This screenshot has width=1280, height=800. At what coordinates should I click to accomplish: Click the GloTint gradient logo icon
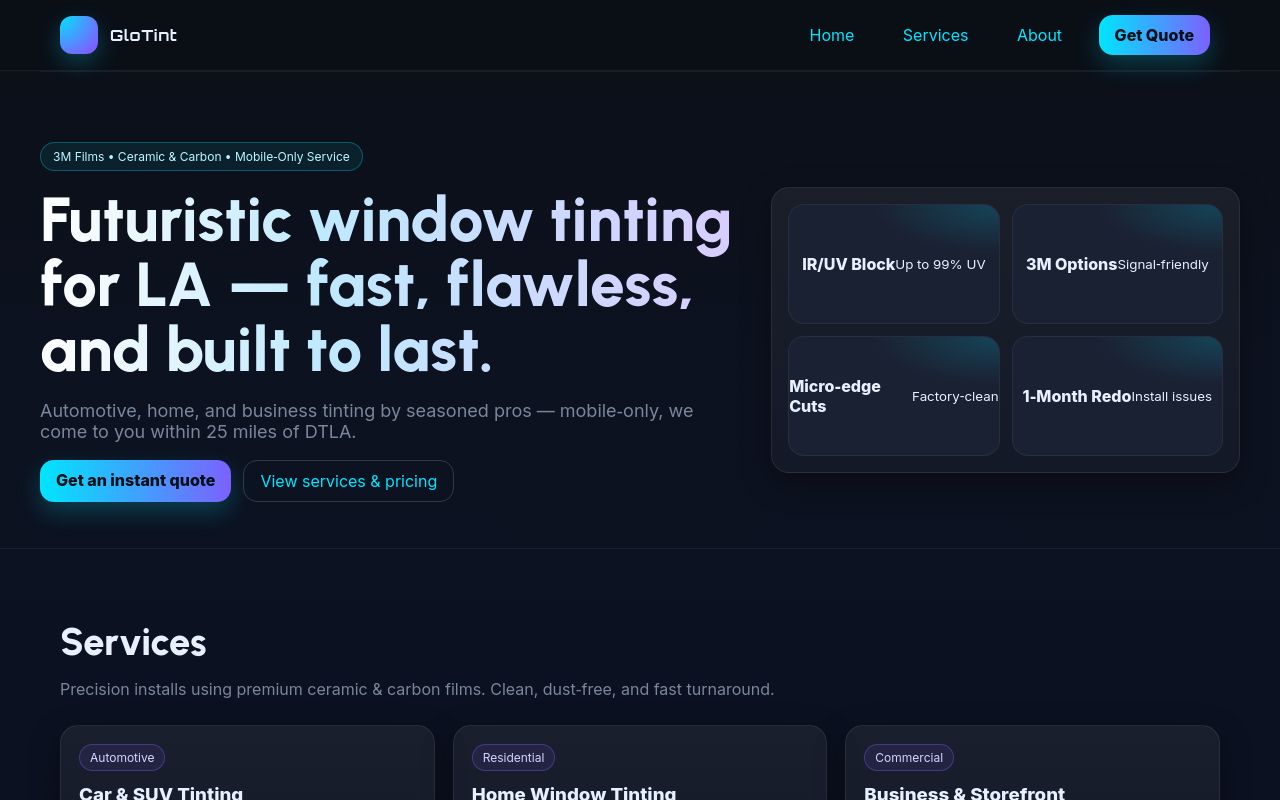[79, 35]
